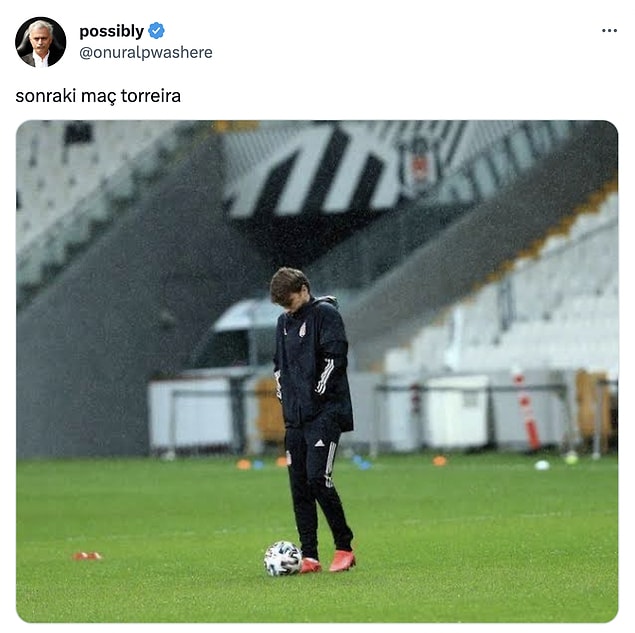This screenshot has width=635, height=633.
Task: Click the word "maç" in the tweet
Action: pyautogui.click(x=98, y=97)
